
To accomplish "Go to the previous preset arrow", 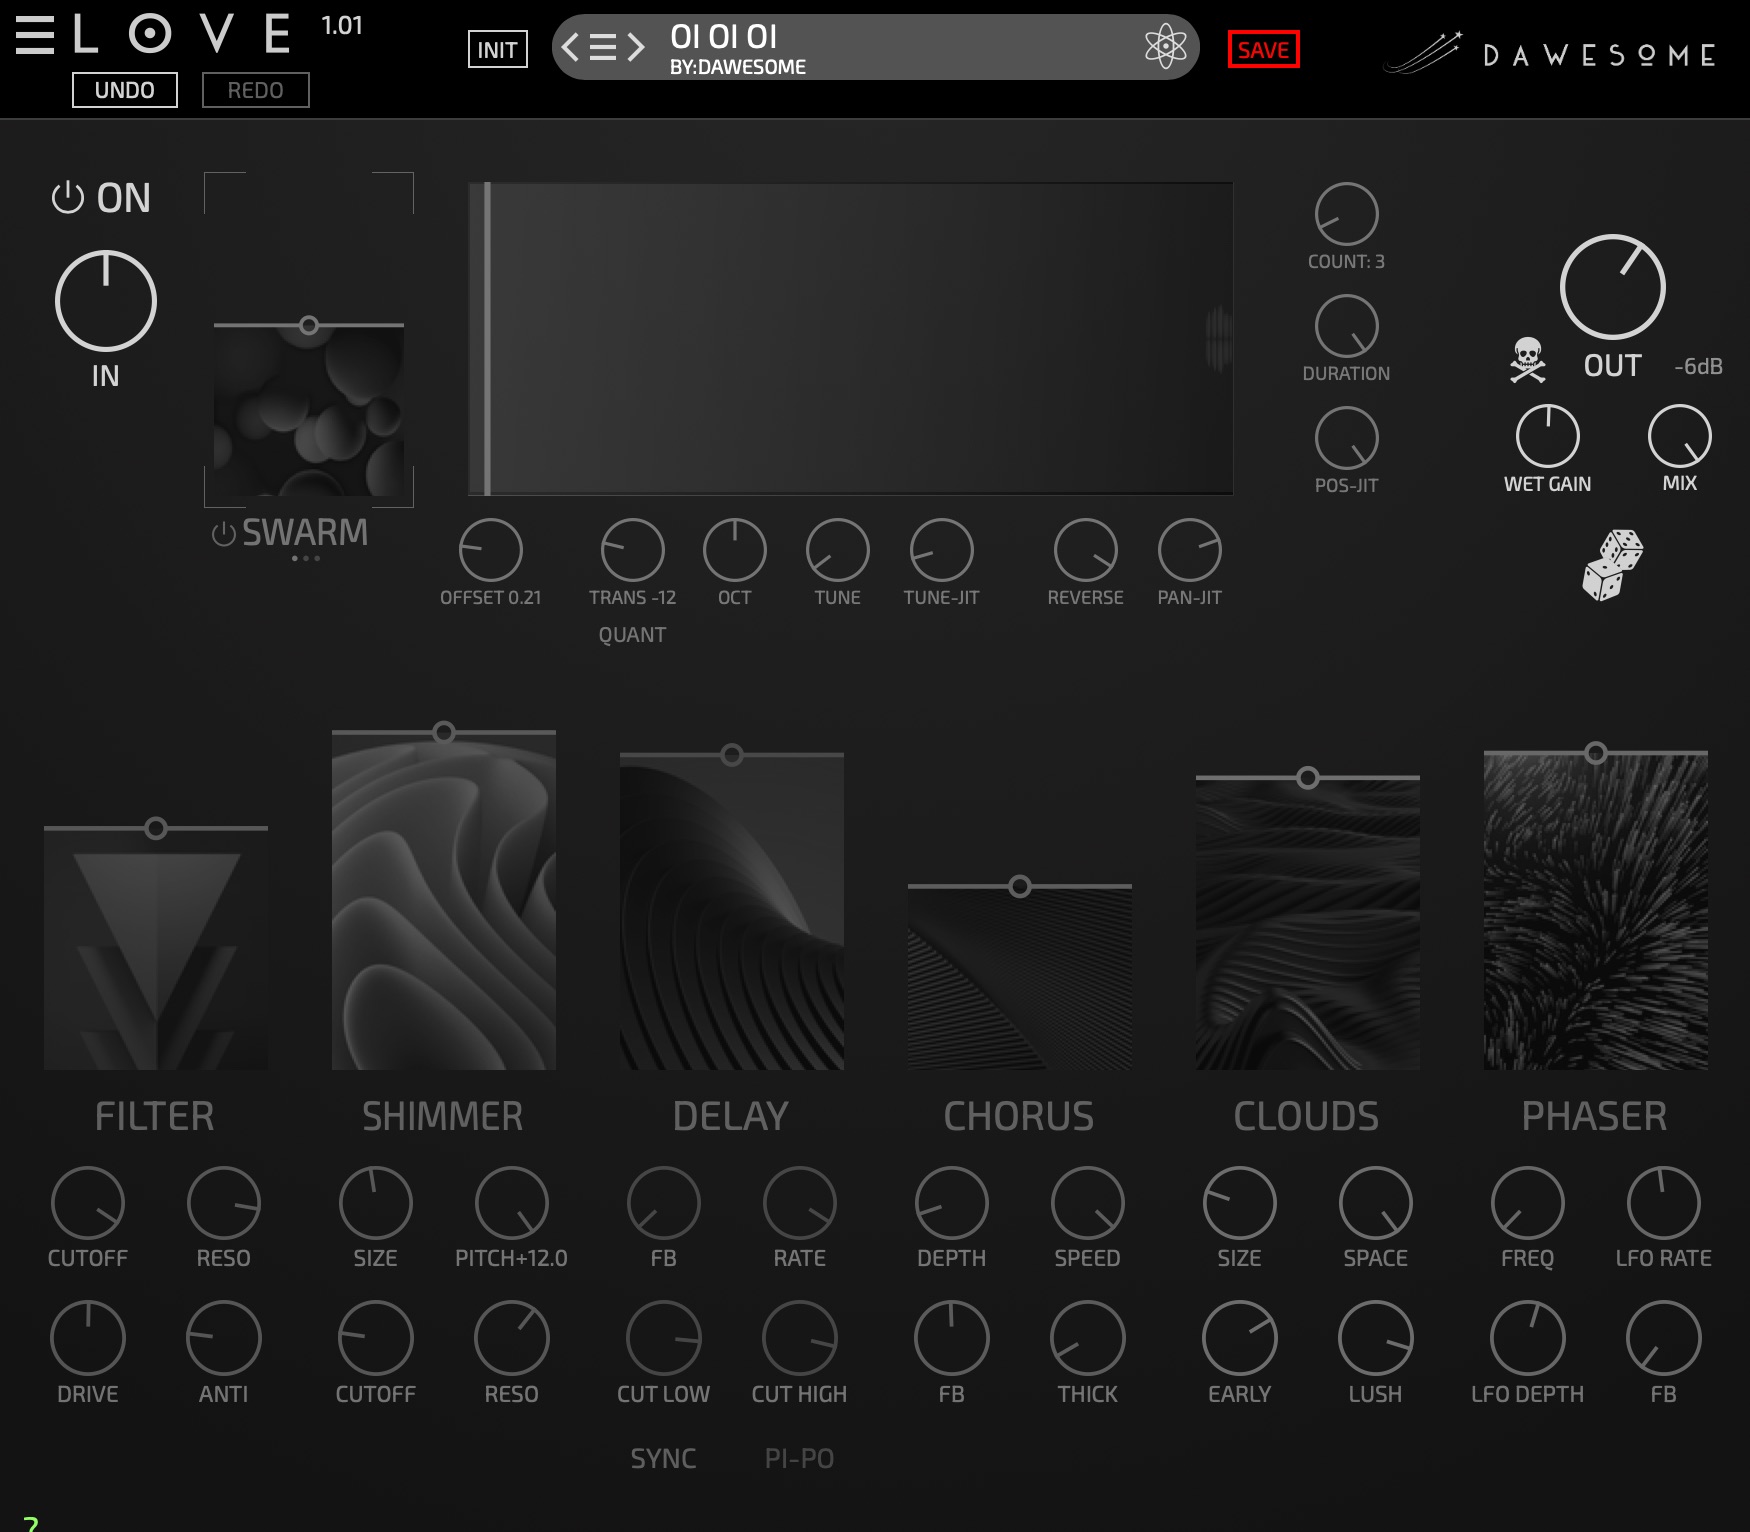I will click(570, 47).
